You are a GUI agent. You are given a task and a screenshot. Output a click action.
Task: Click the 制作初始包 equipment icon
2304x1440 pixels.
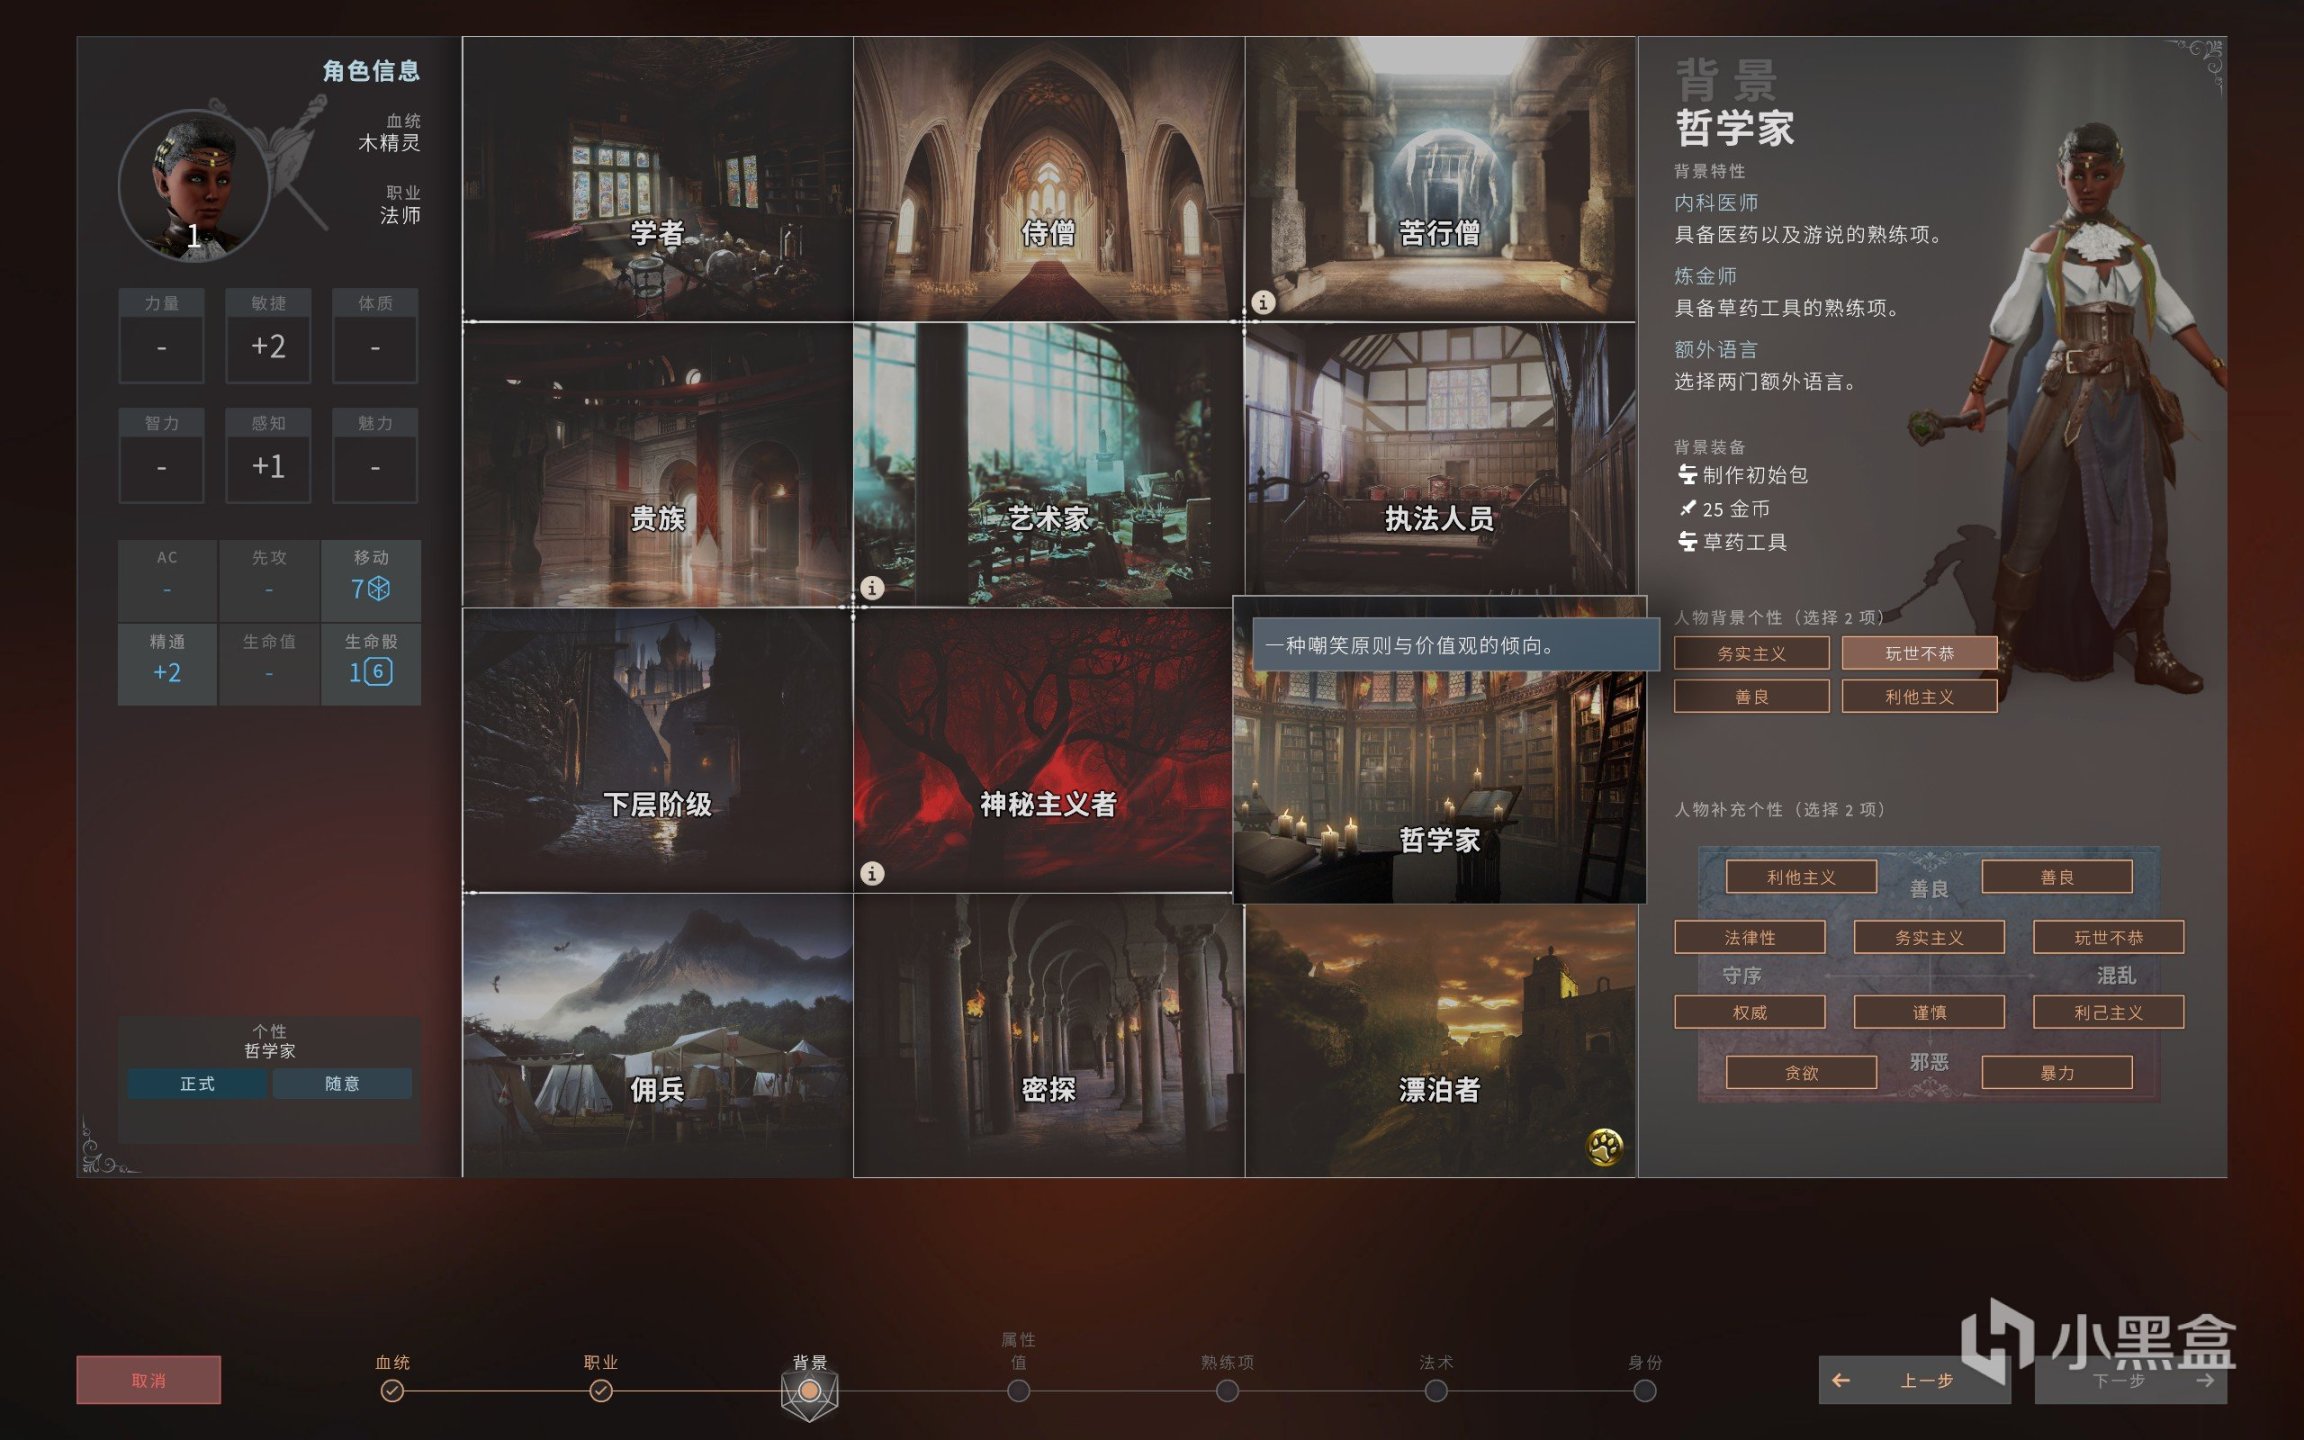pyautogui.click(x=1687, y=475)
